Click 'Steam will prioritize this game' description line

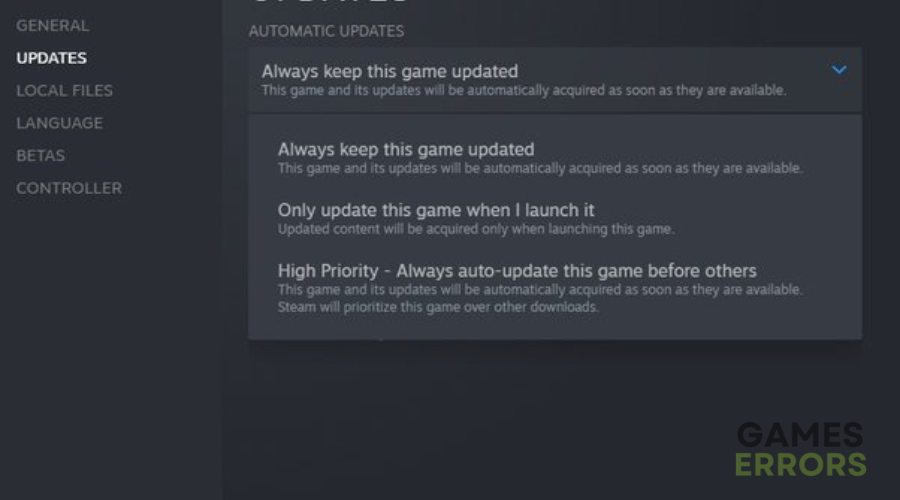pos(438,307)
